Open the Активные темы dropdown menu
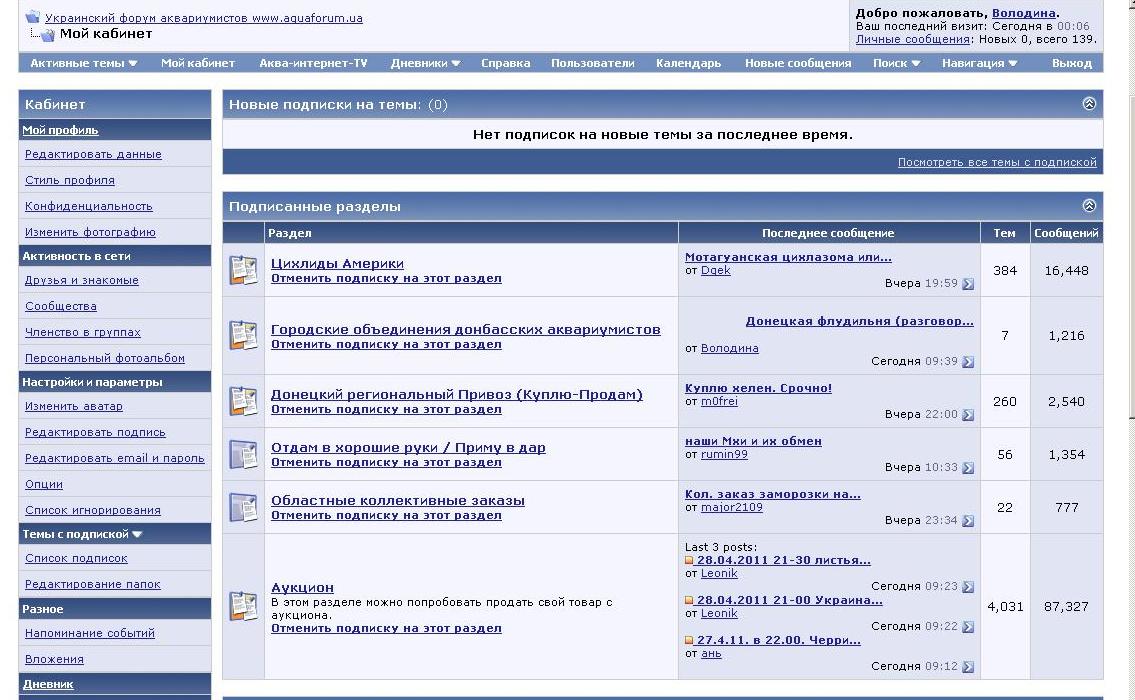 [x=83, y=63]
